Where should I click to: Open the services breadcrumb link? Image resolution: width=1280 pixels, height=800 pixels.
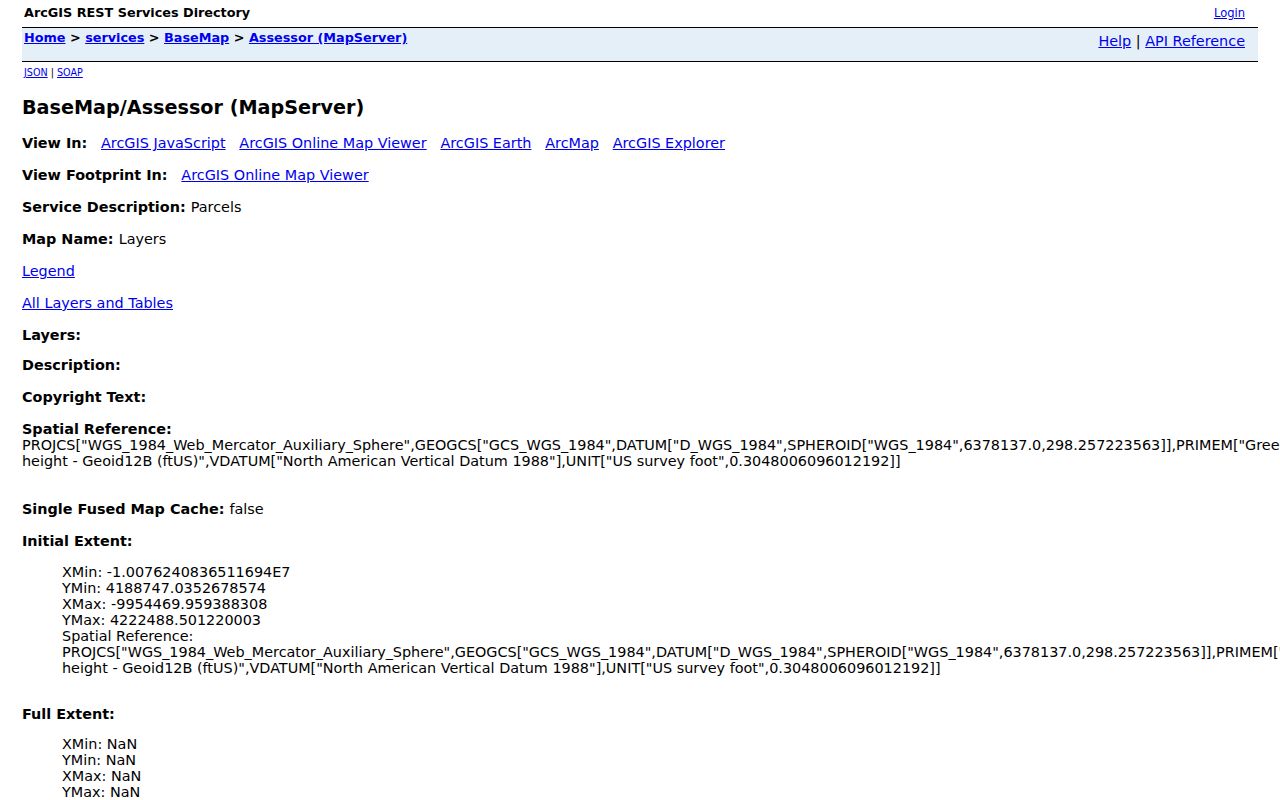115,38
